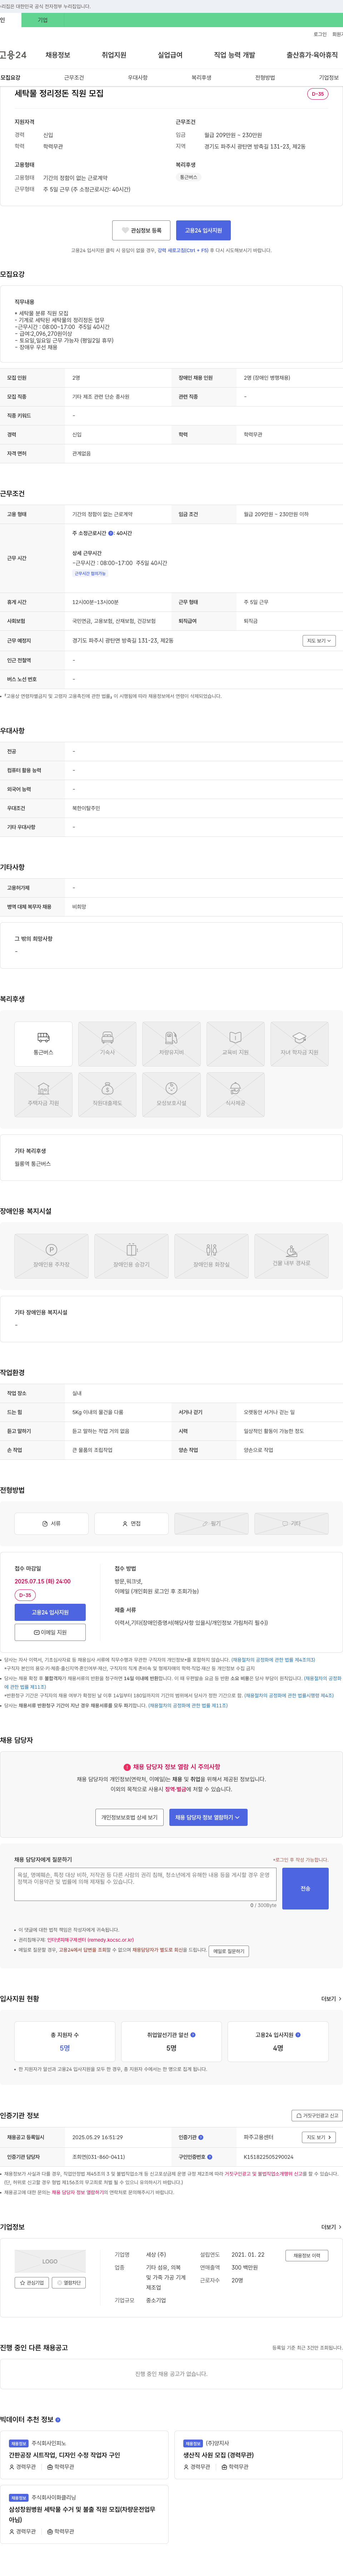Click info icon beside 빅데이터 추천 정보
This screenshot has height=2576, width=343.
(x=58, y=2420)
